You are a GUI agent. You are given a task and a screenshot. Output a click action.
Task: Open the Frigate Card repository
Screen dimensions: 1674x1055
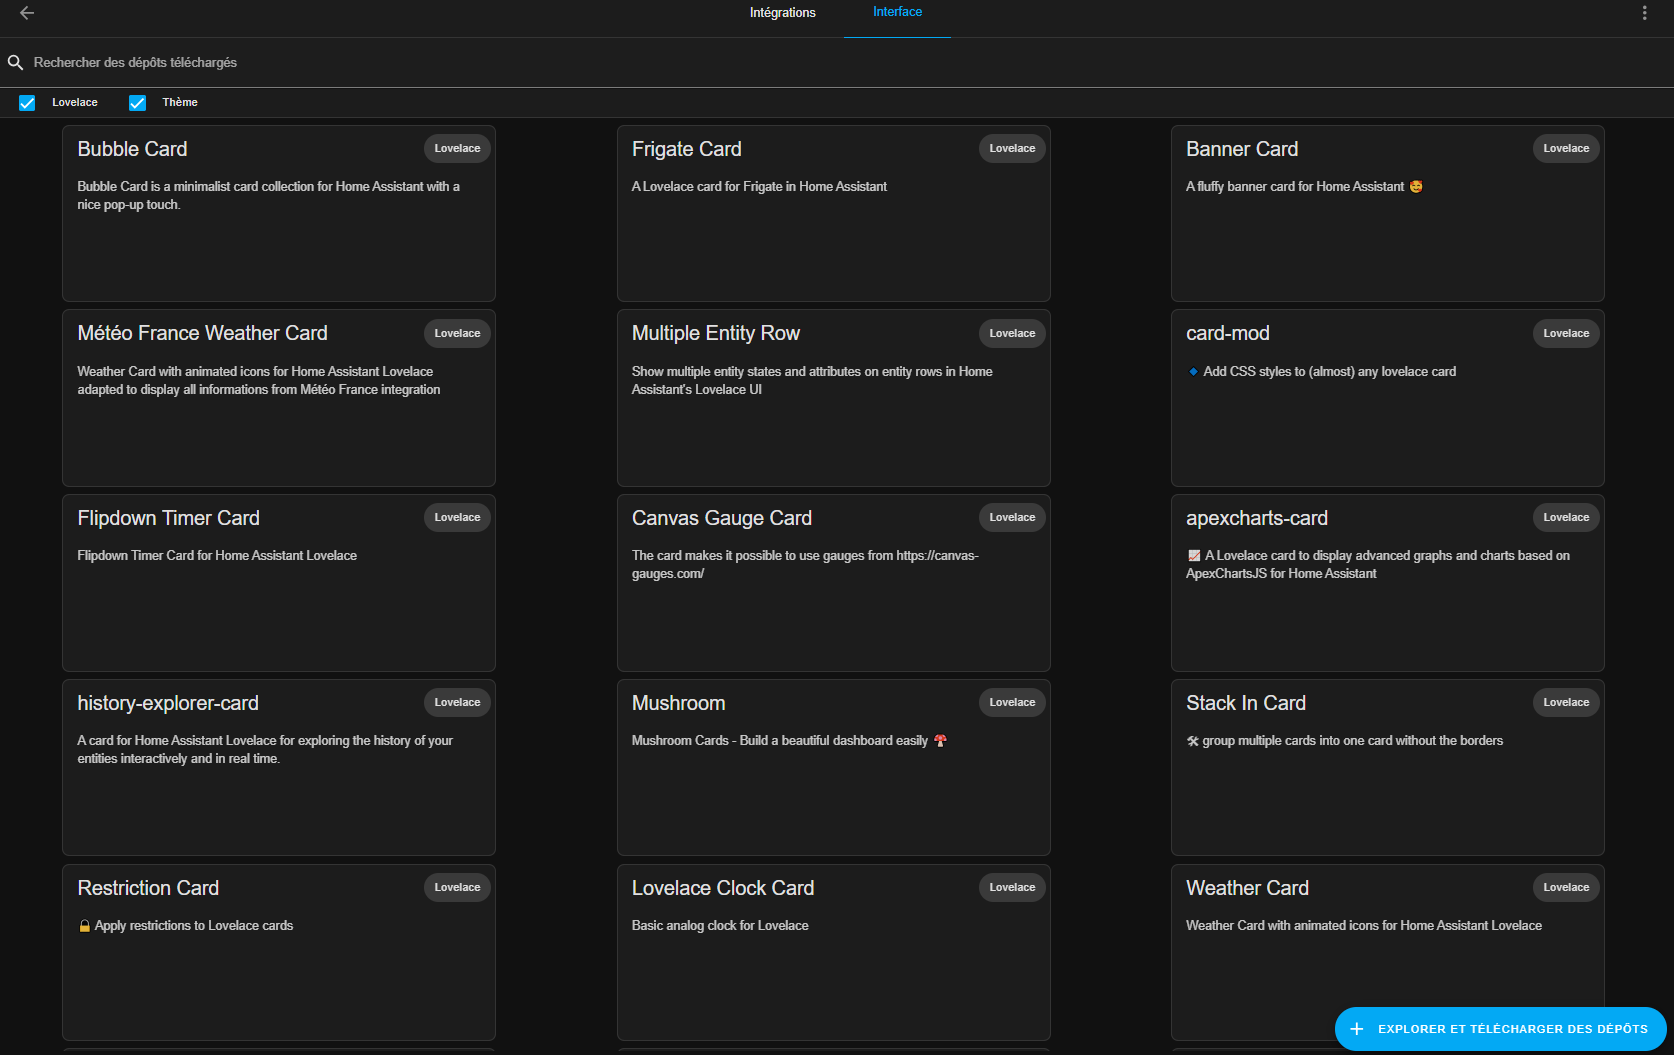click(833, 213)
